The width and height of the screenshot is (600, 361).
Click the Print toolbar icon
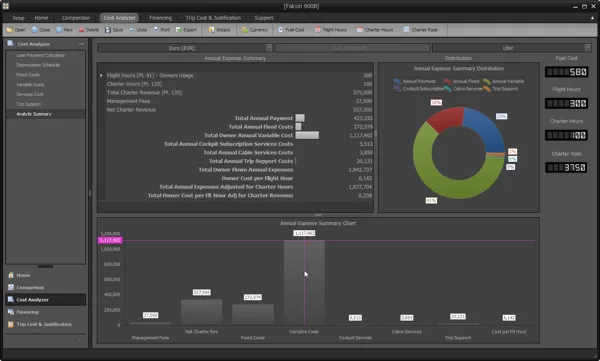[161, 30]
